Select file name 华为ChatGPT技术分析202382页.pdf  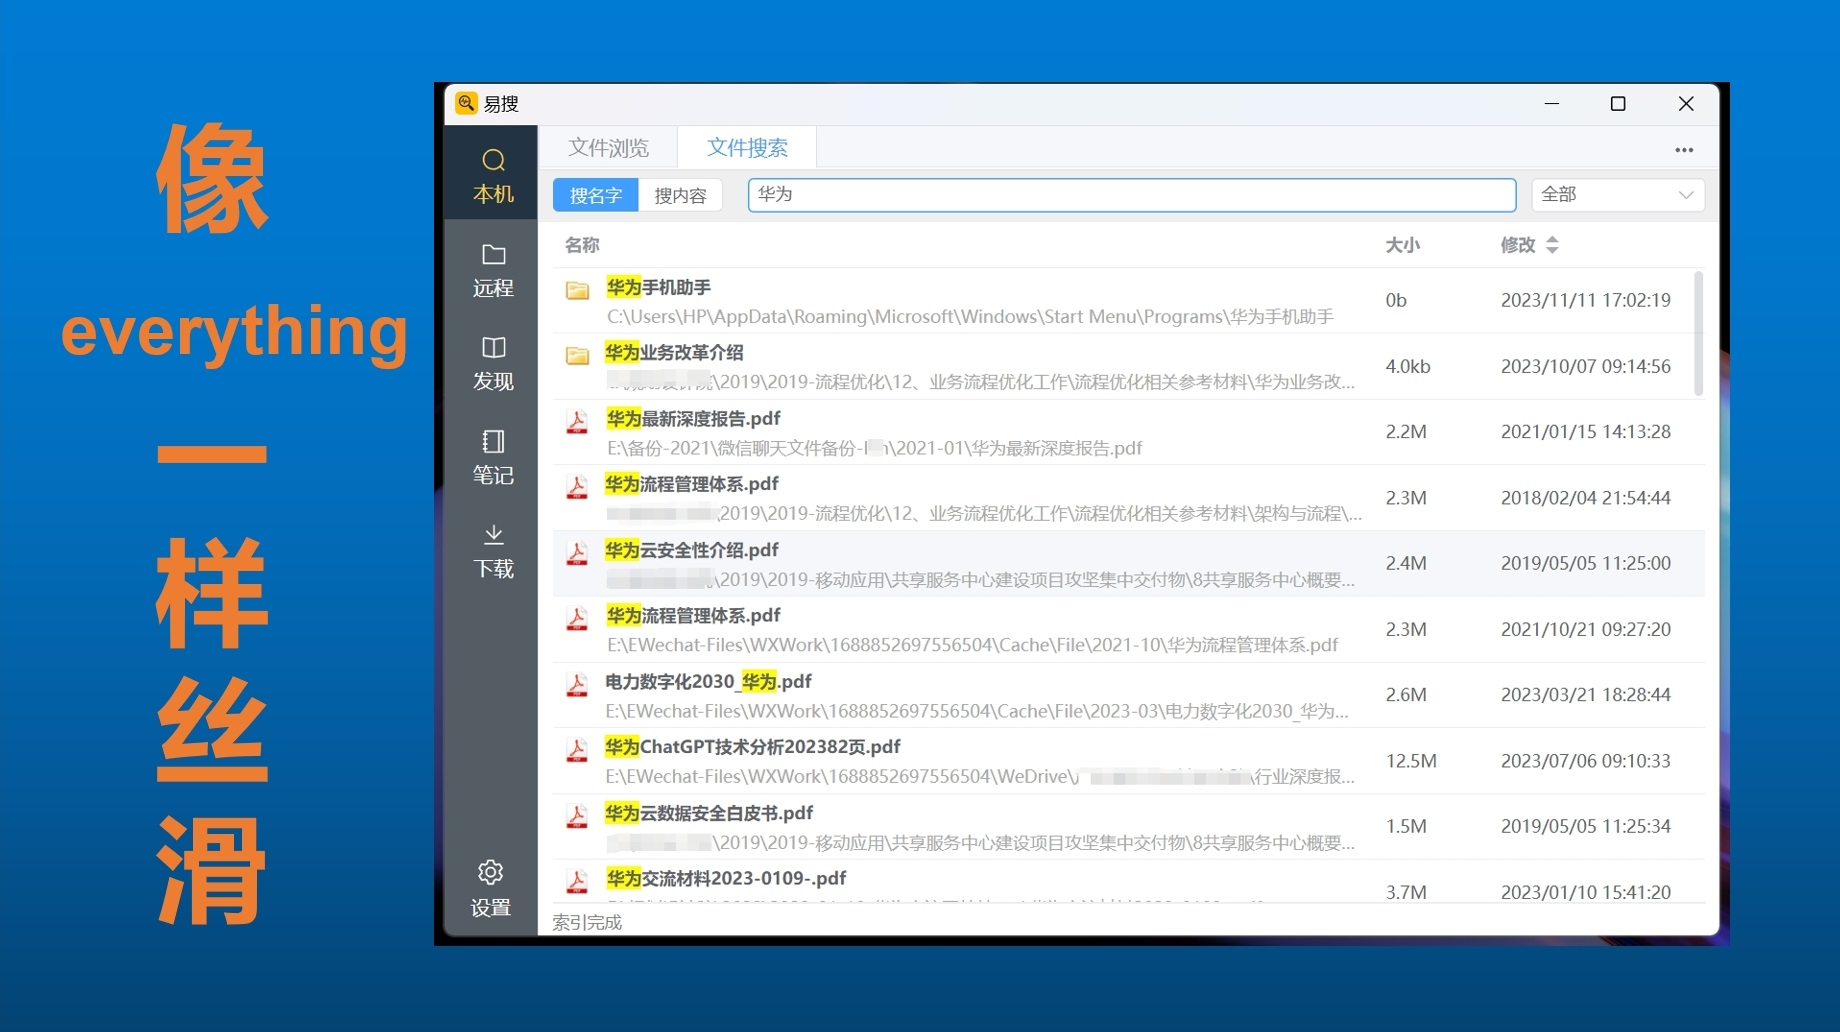tap(752, 747)
